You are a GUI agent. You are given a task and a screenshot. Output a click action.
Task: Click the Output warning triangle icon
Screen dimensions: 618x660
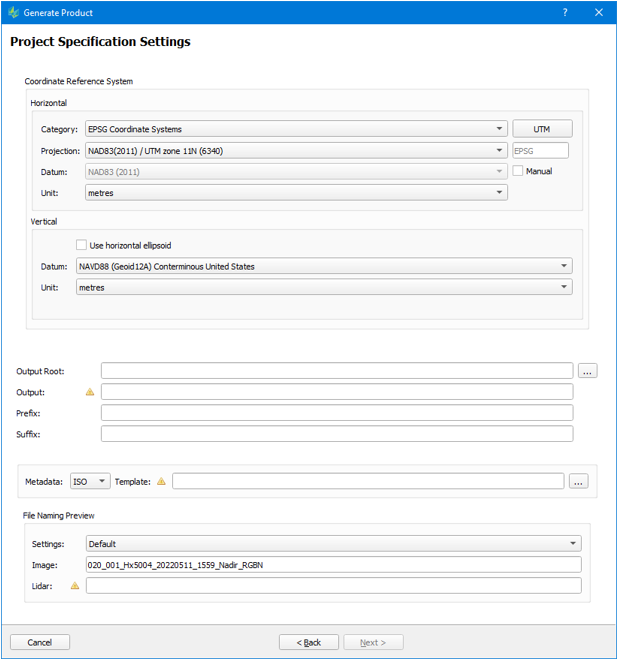coord(90,392)
